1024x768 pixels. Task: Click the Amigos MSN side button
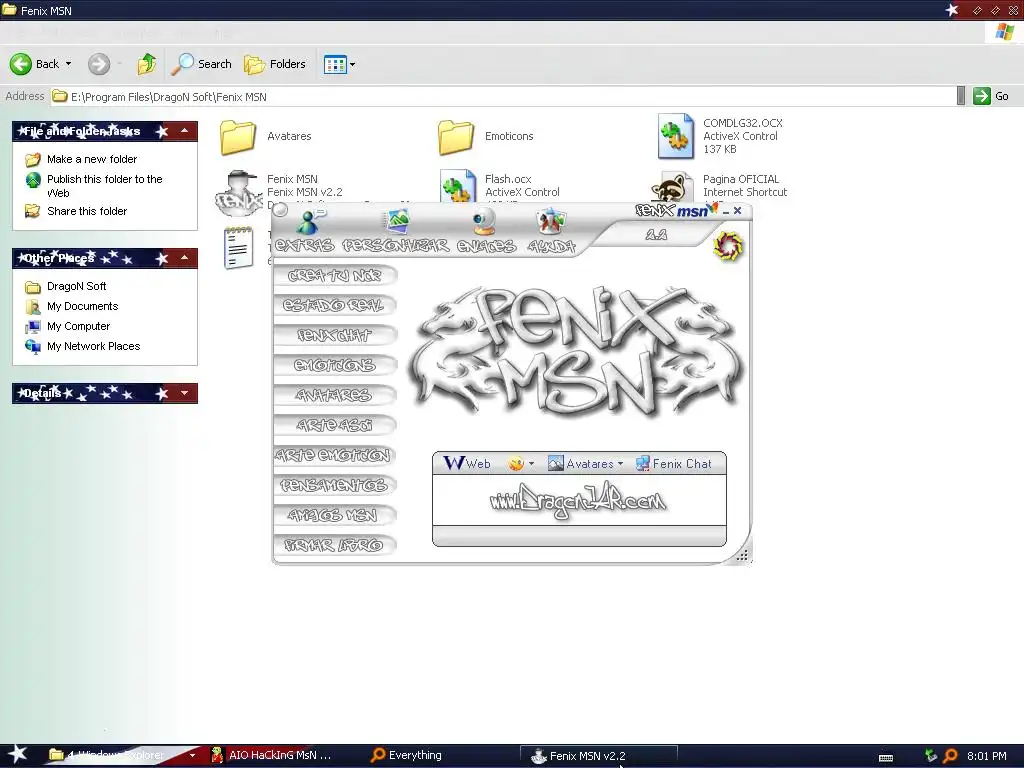tap(334, 515)
